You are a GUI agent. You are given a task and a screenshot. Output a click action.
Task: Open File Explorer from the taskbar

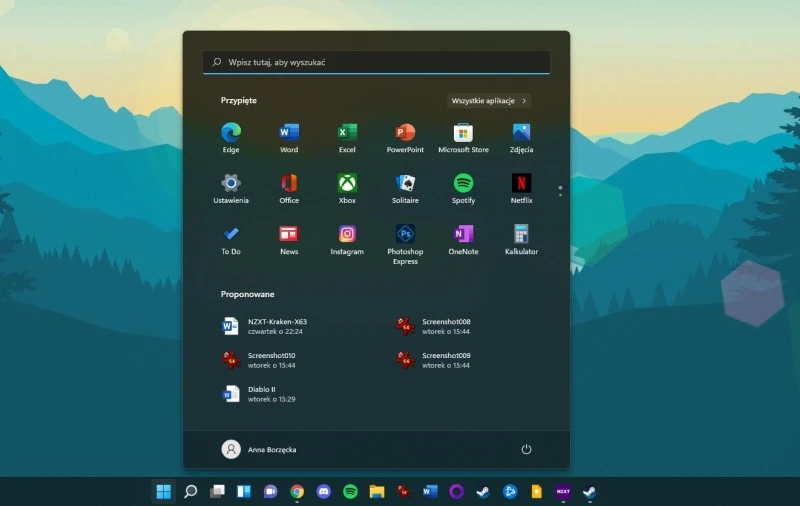pos(377,491)
